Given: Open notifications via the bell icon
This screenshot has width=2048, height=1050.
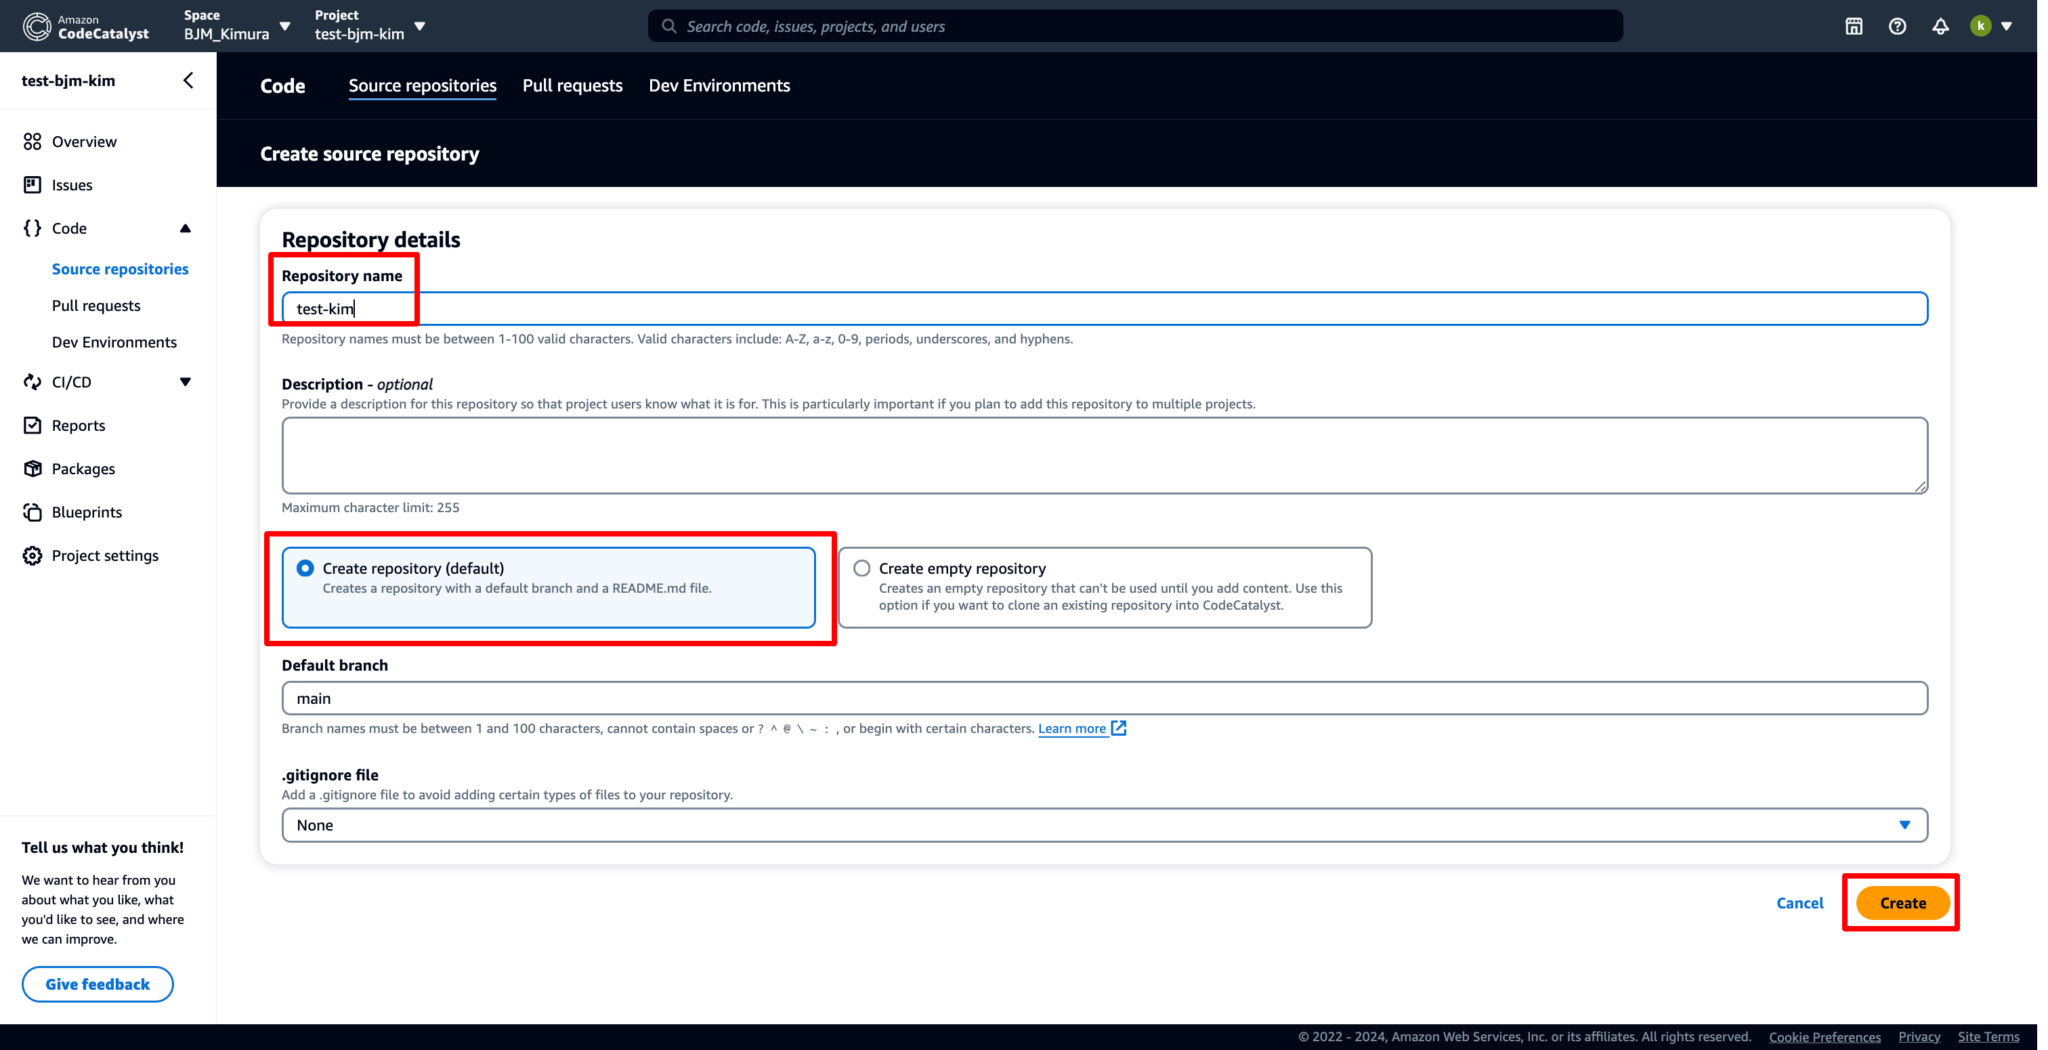Looking at the screenshot, I should 1941,26.
